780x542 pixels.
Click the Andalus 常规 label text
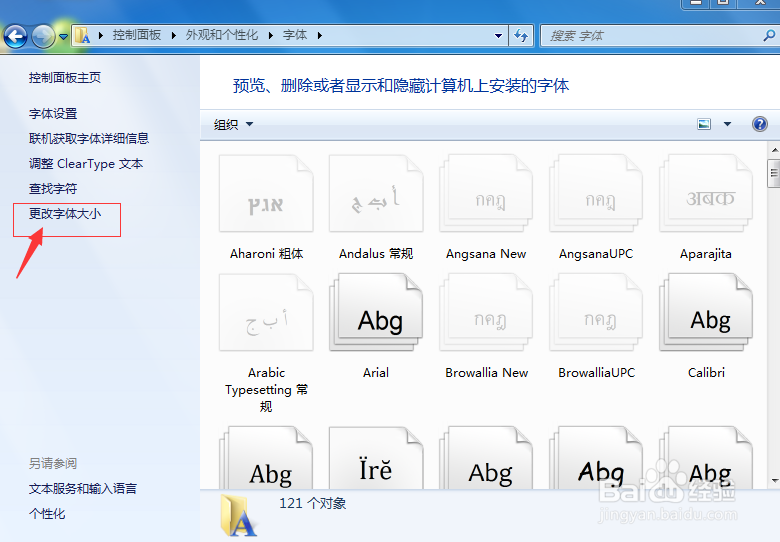point(376,254)
